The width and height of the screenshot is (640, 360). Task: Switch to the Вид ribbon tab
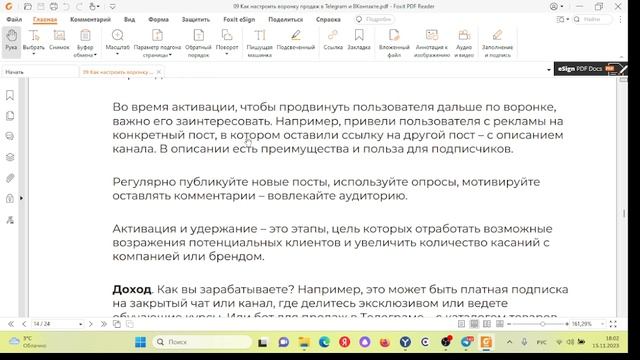point(129,19)
